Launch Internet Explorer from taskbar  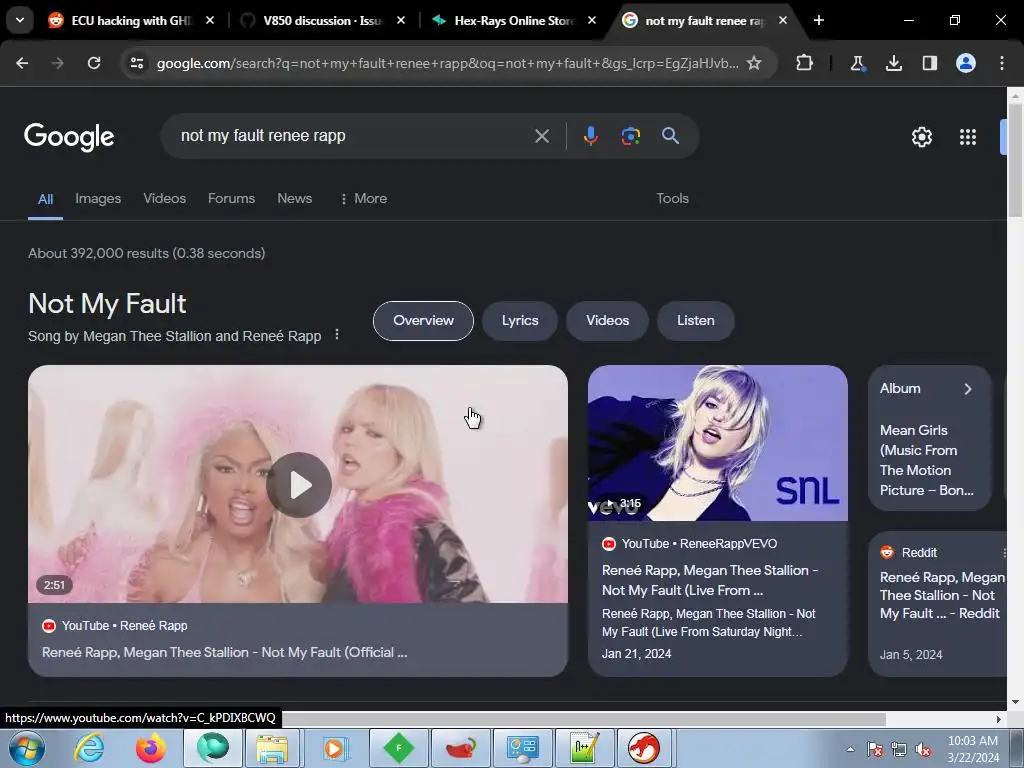click(x=89, y=748)
